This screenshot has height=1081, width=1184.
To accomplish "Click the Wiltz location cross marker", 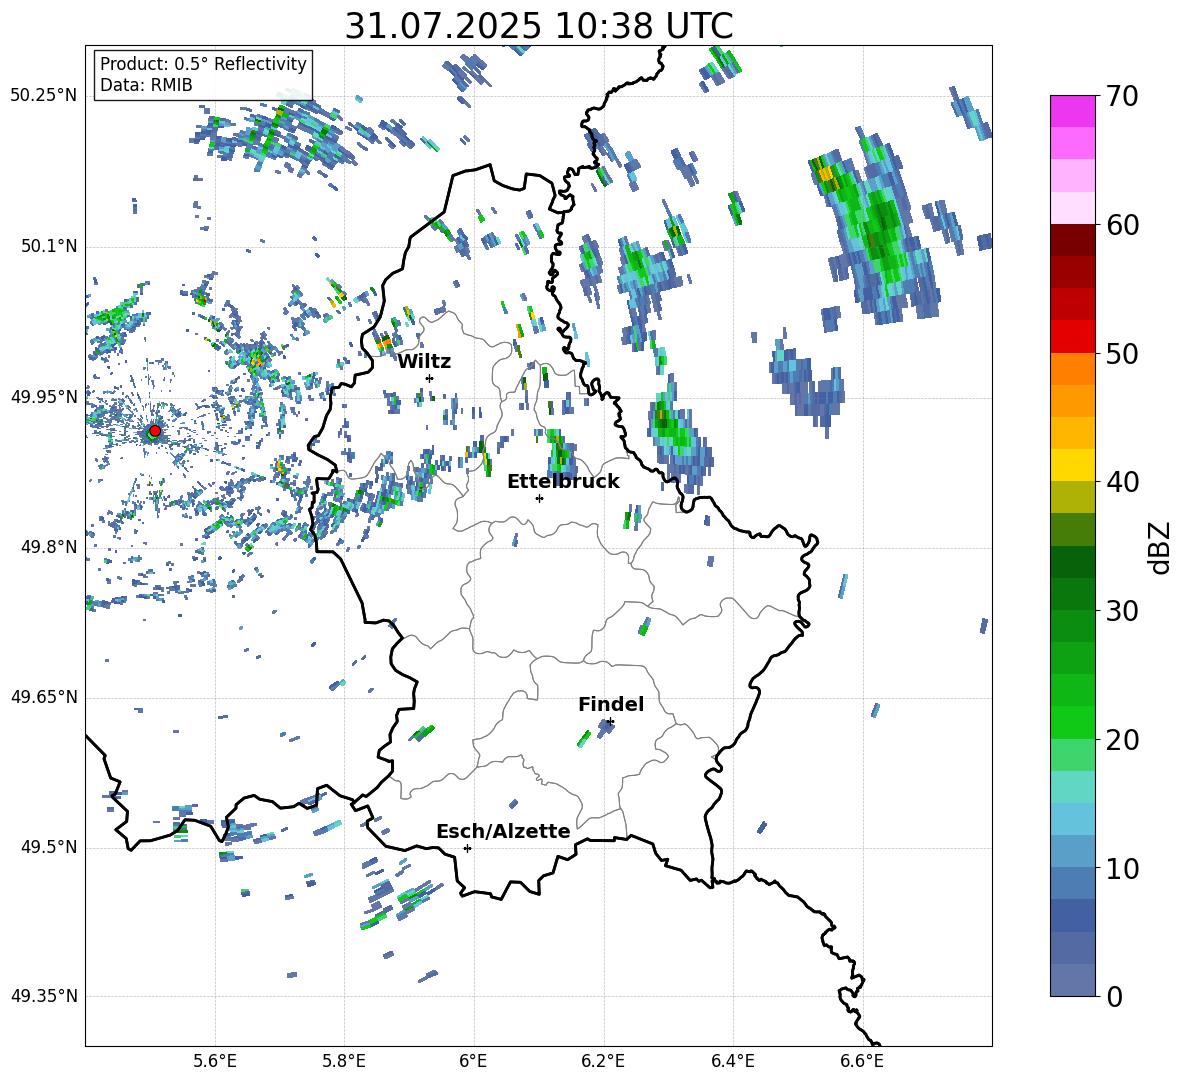I will pos(430,378).
